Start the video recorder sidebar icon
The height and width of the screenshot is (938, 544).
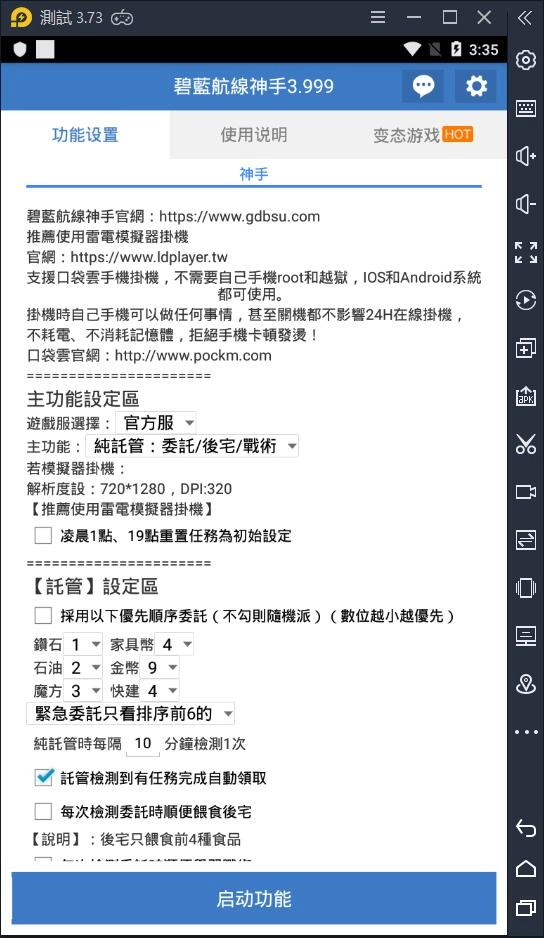pos(525,492)
